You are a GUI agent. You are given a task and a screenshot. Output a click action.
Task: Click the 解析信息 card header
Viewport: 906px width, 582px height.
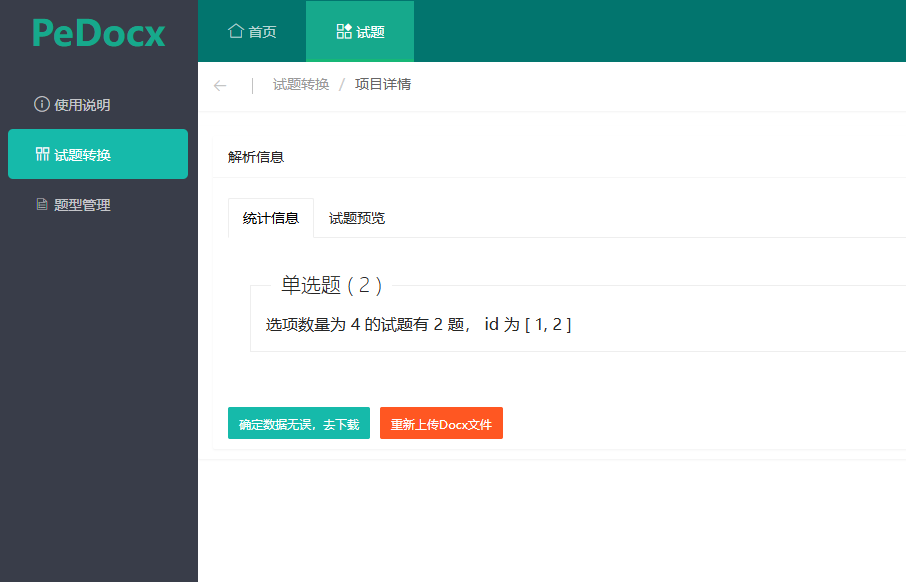[x=559, y=157]
